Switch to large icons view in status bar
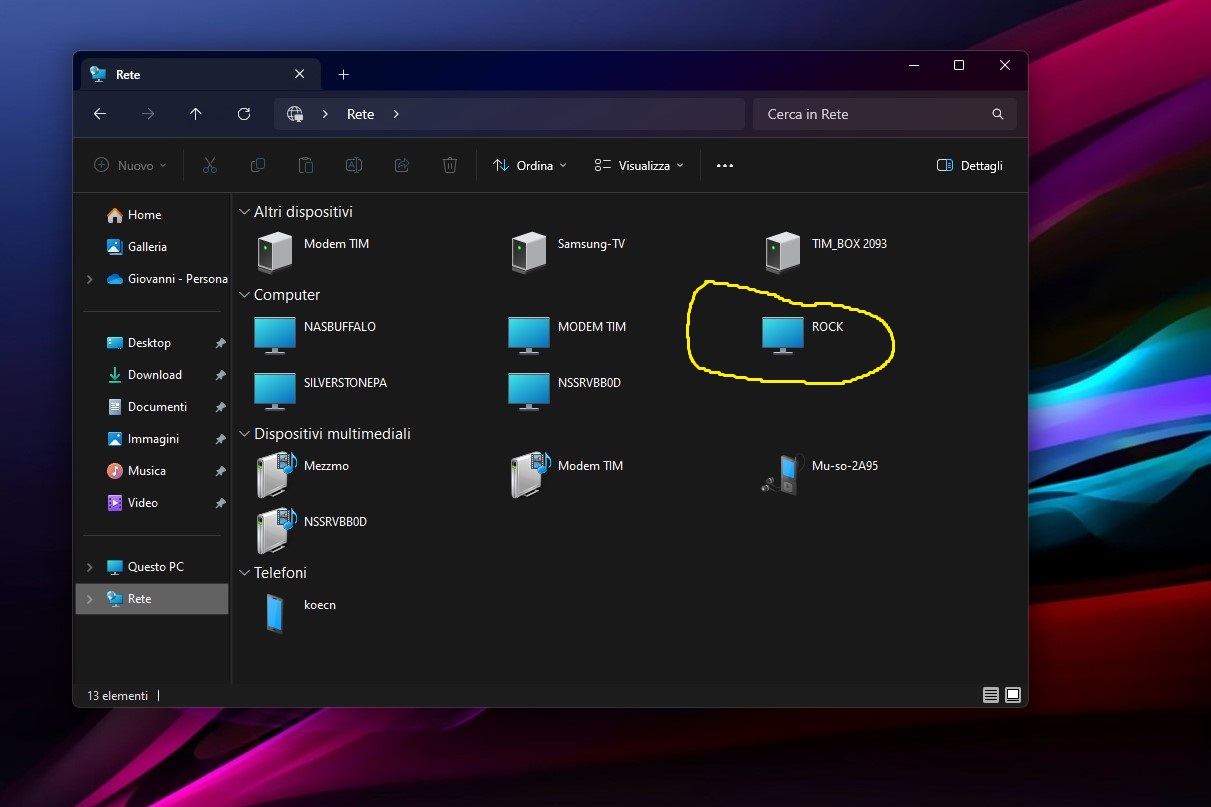 point(1013,695)
